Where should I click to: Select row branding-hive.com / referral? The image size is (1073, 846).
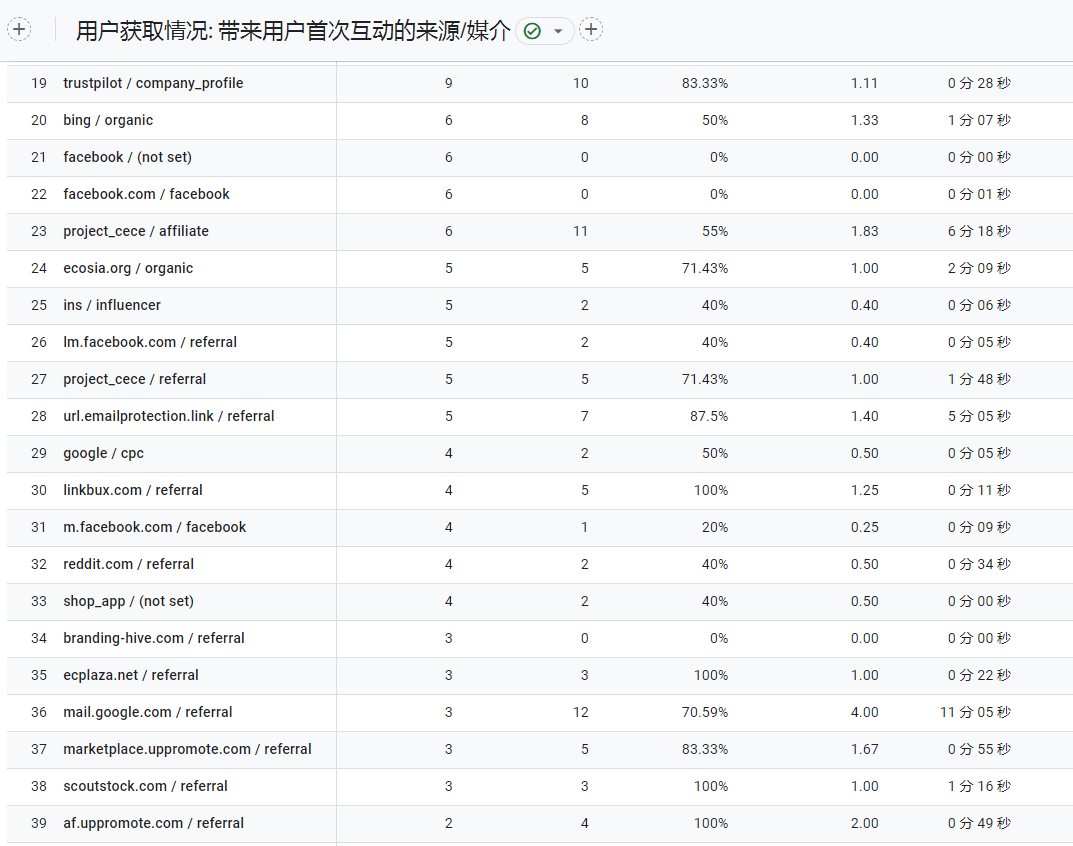tap(540, 637)
